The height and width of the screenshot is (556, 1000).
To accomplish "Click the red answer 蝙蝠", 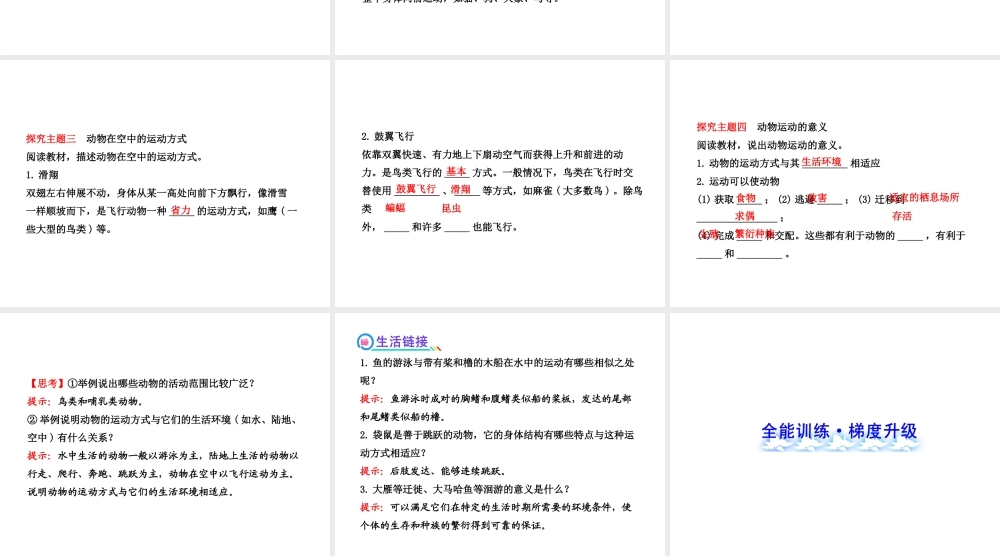I will pyautogui.click(x=395, y=208).
